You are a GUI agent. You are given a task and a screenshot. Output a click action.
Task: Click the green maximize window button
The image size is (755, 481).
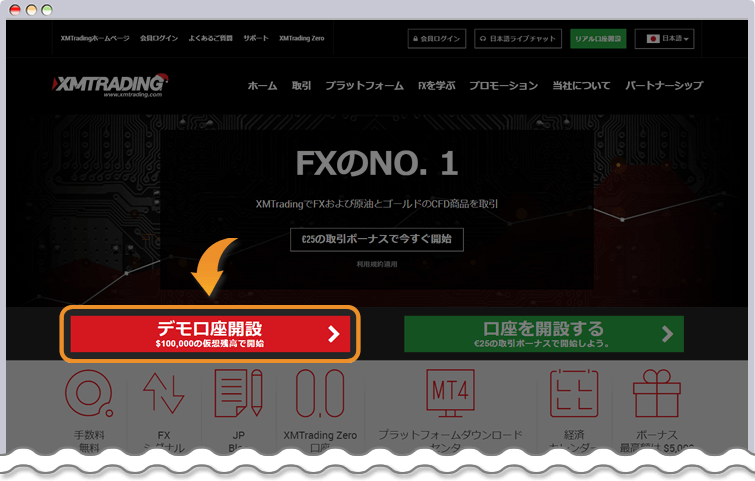(x=47, y=10)
